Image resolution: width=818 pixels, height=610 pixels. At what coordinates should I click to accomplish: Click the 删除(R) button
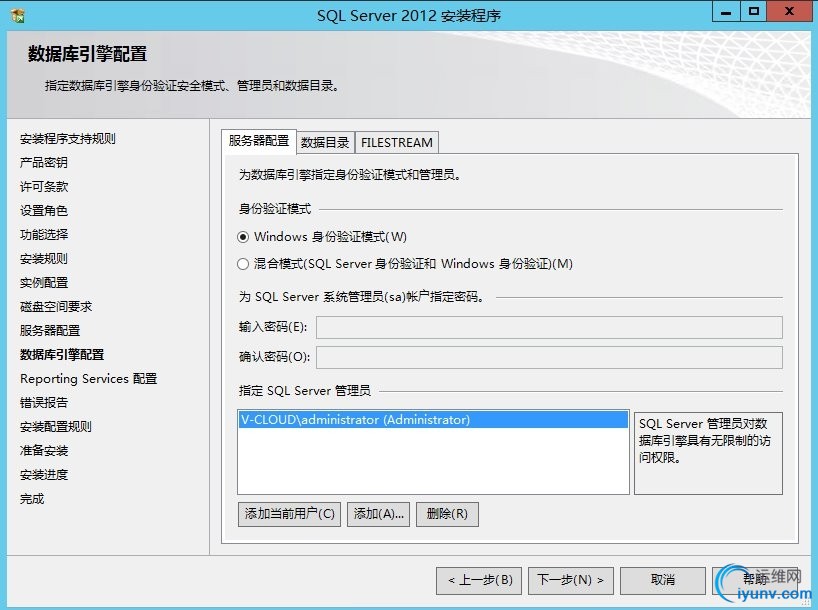click(447, 514)
